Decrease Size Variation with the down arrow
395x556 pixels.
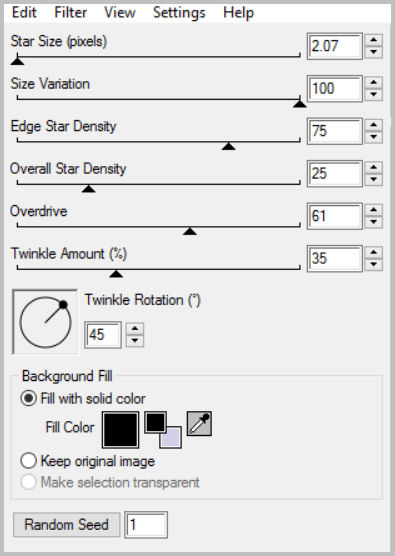(373, 95)
